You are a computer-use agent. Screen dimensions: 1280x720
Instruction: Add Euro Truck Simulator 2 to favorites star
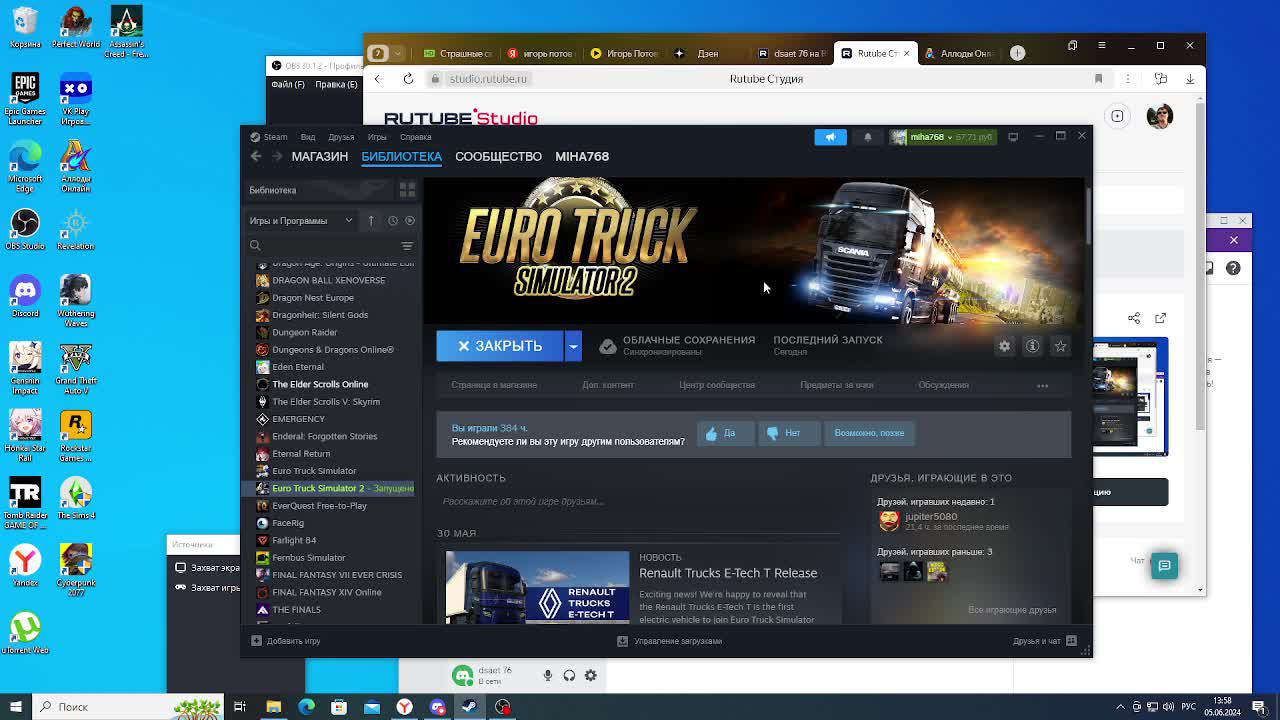pos(1060,346)
